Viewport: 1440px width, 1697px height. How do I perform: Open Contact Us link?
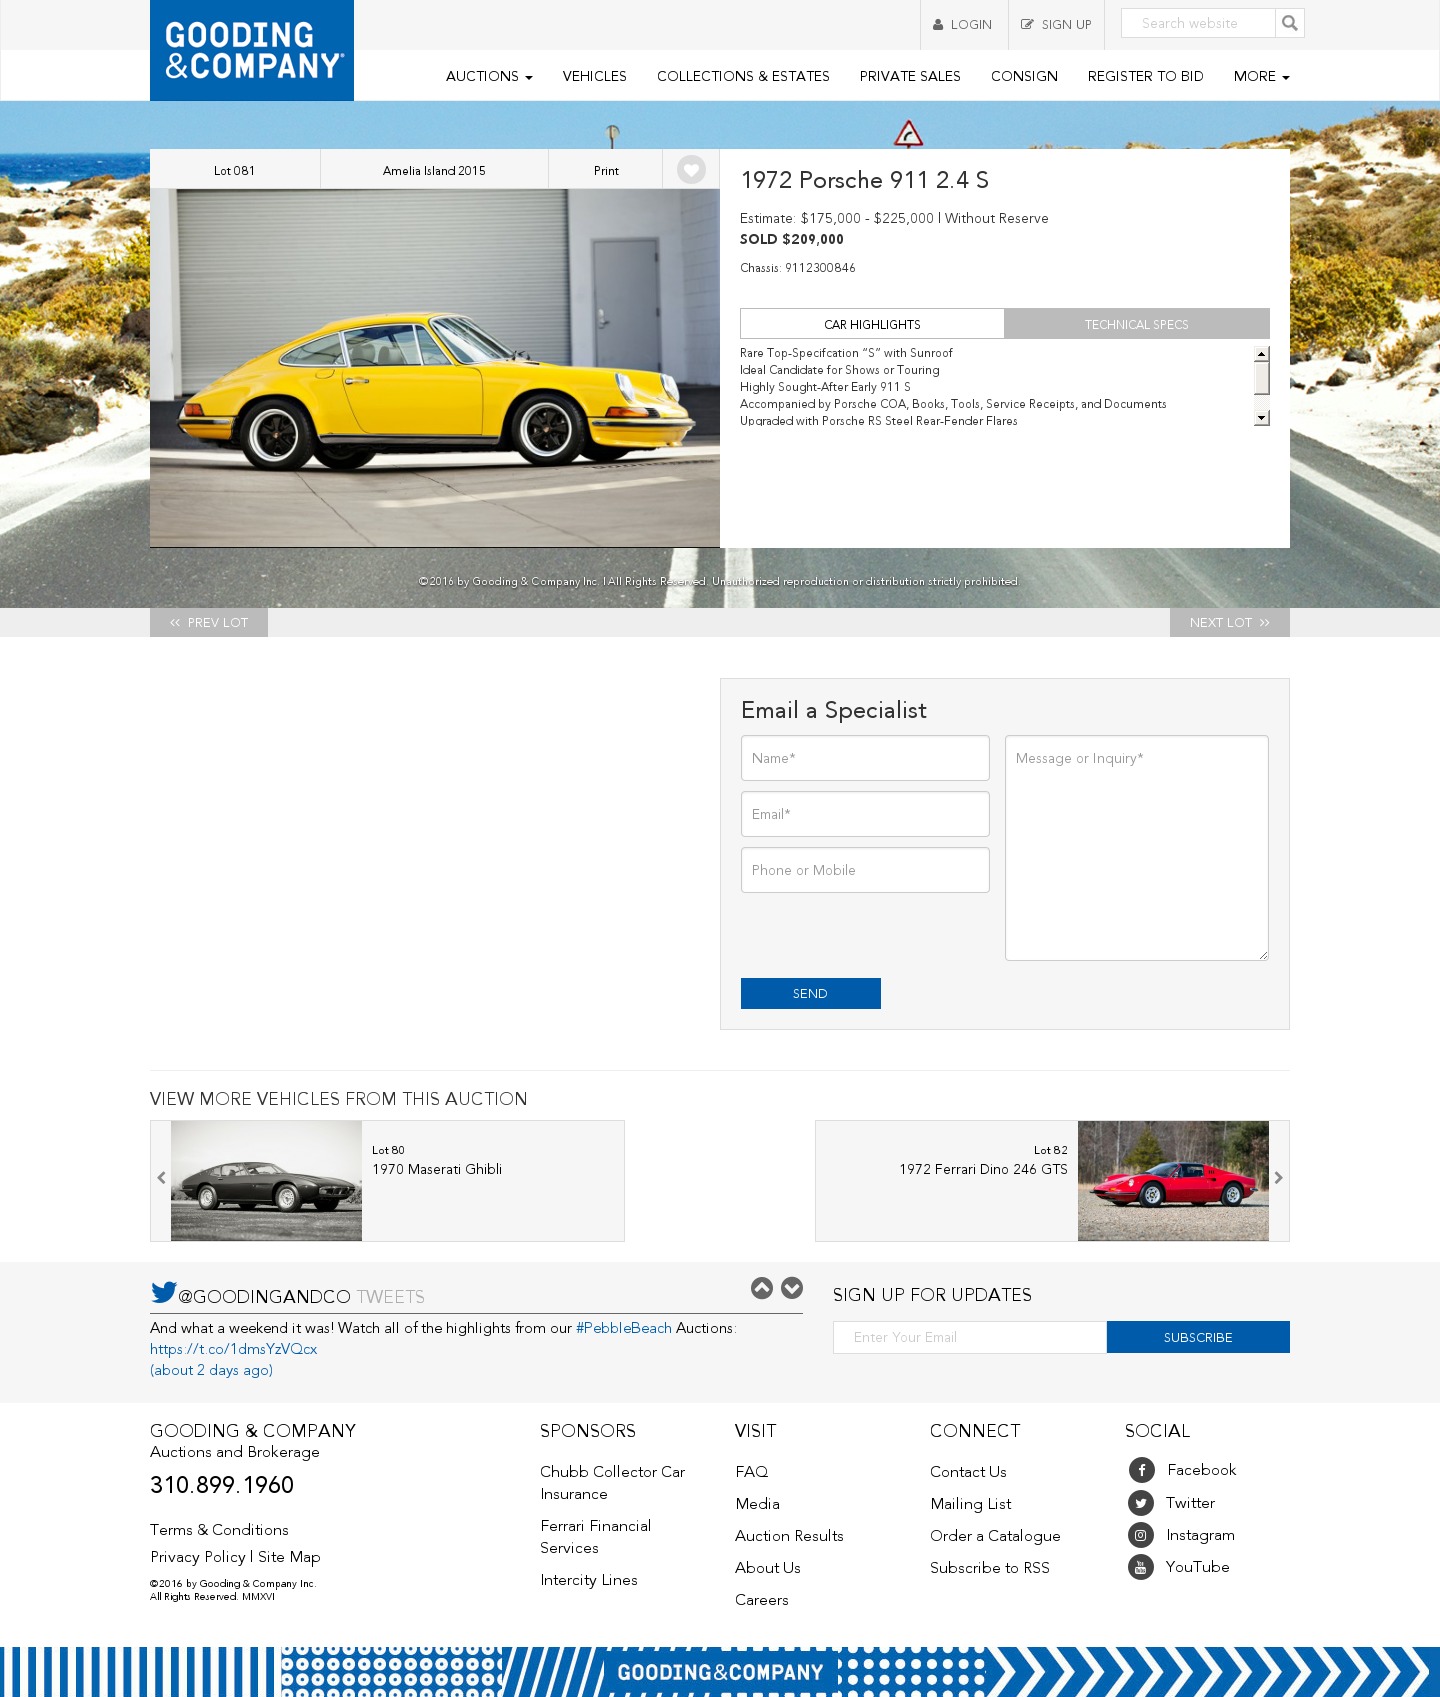tap(968, 1472)
